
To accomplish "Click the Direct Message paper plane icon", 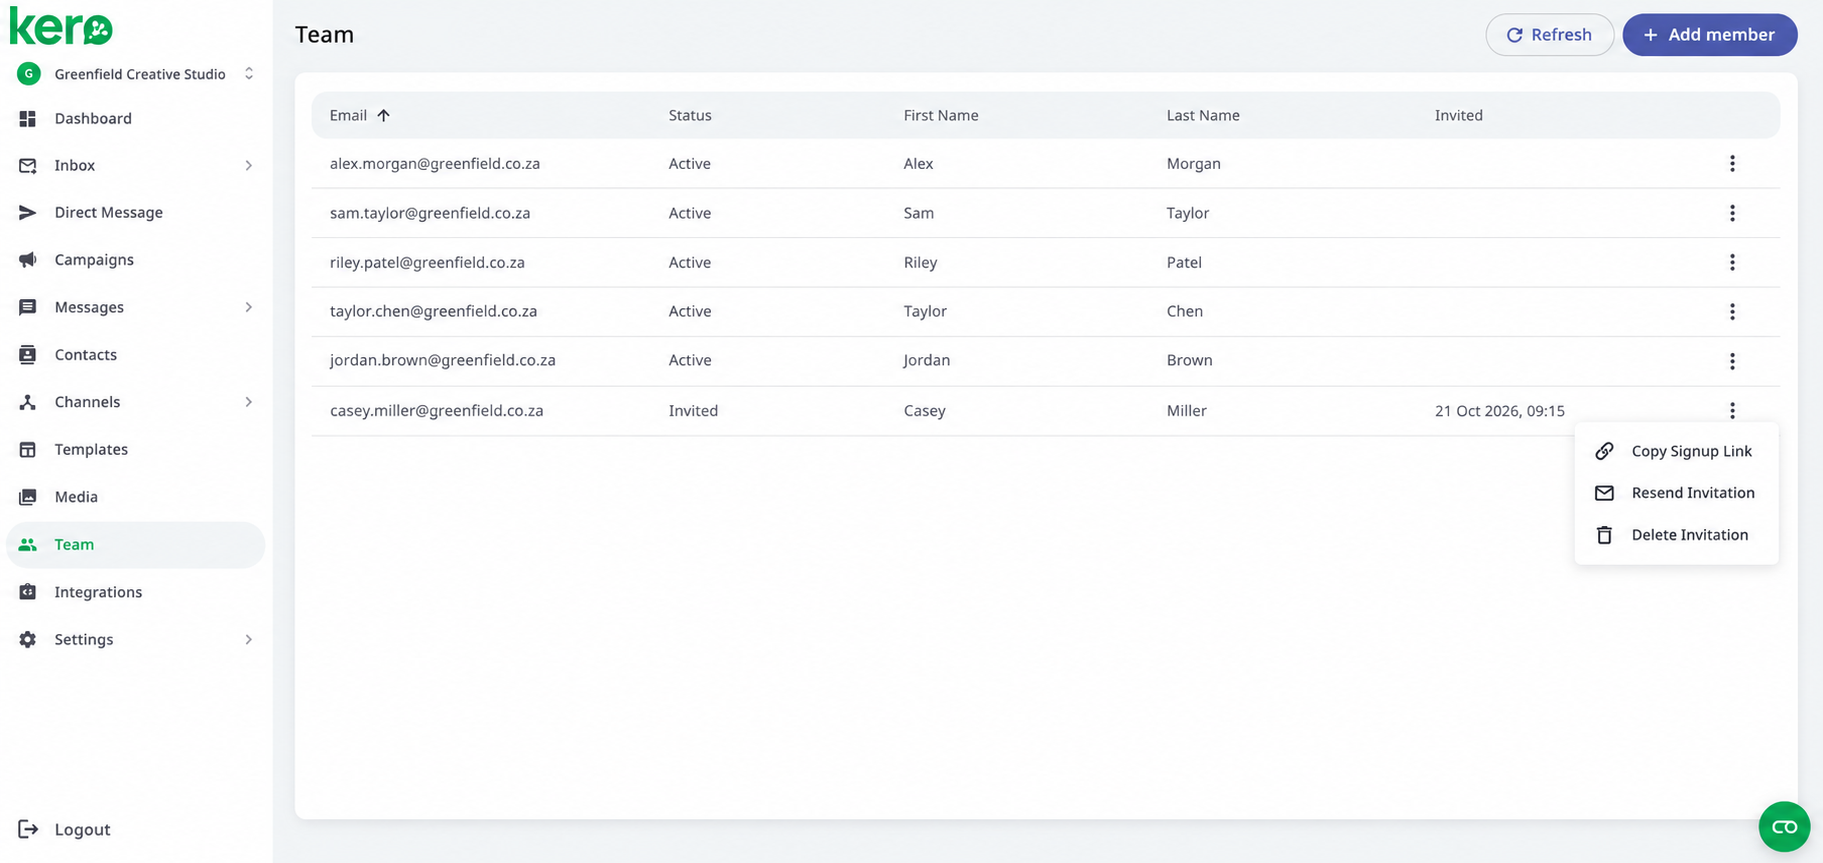I will [28, 212].
